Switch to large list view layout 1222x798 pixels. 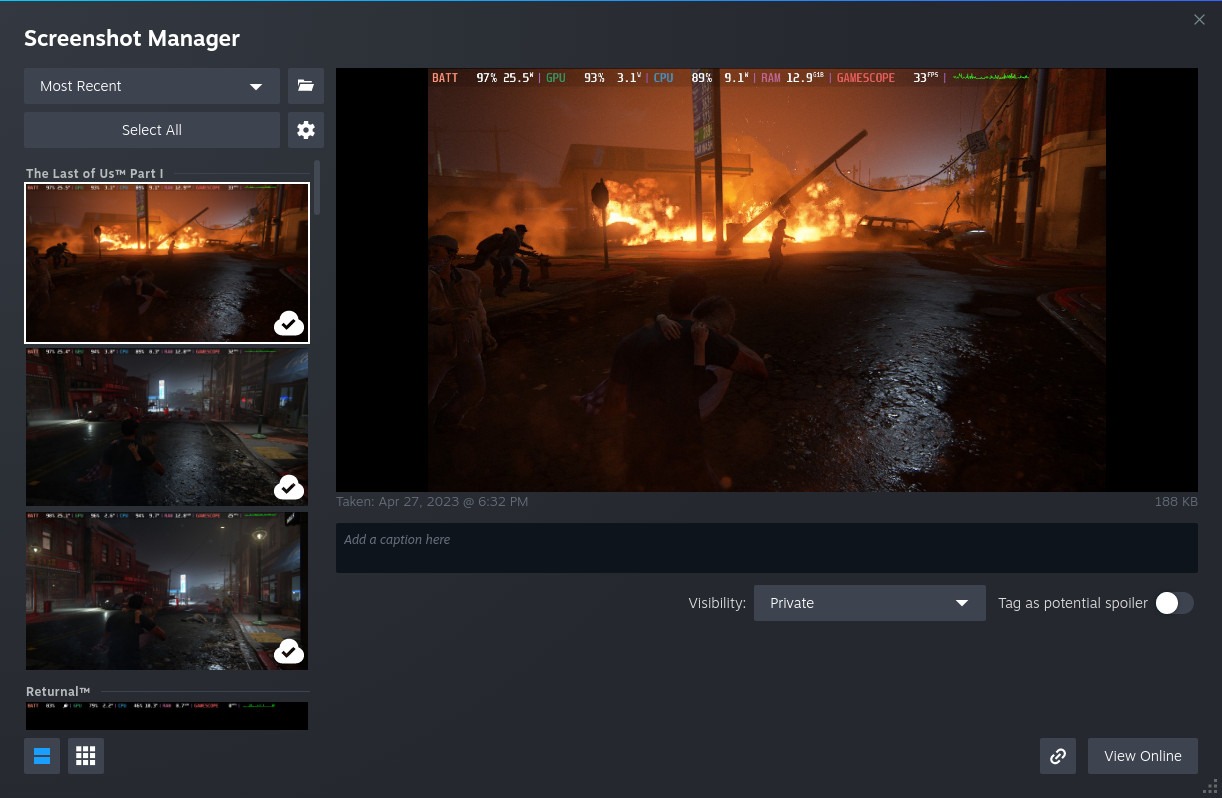[x=42, y=756]
